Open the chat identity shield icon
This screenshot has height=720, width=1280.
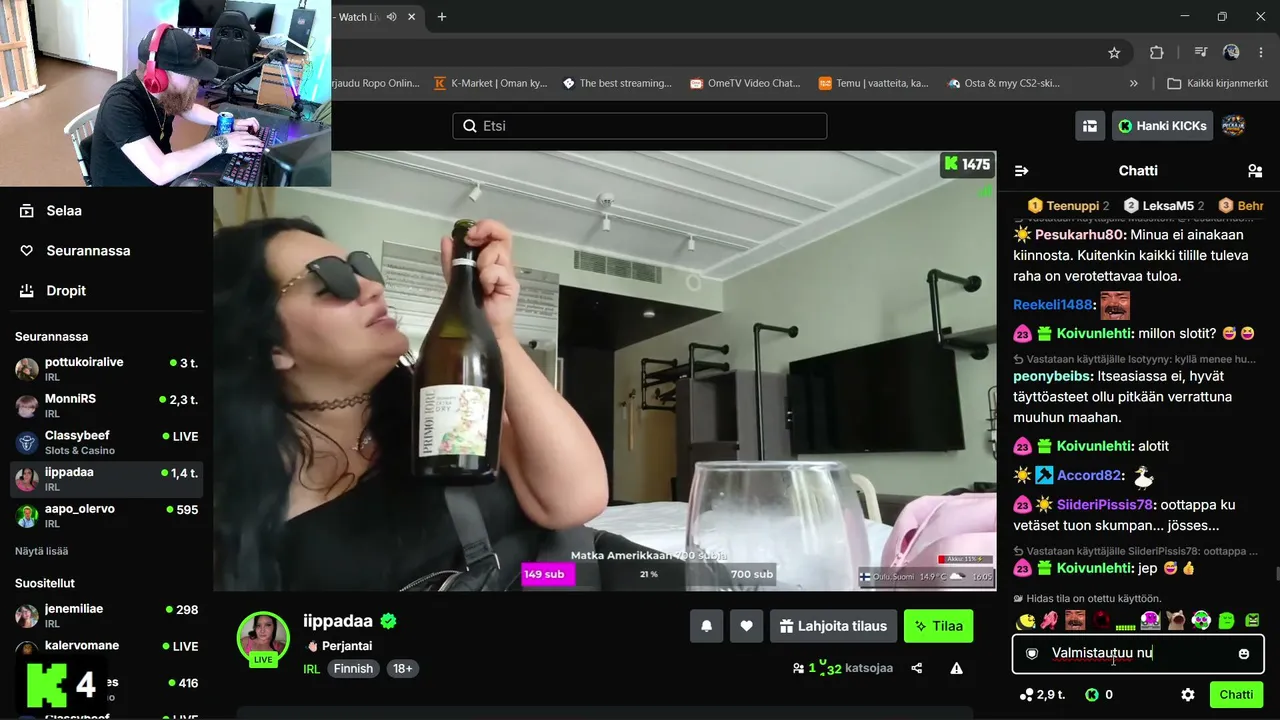[1033, 654]
